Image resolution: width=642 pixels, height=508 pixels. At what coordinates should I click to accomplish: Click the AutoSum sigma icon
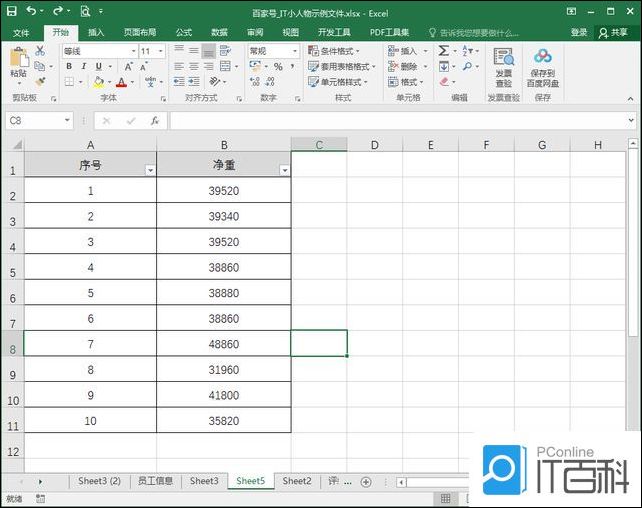point(443,51)
